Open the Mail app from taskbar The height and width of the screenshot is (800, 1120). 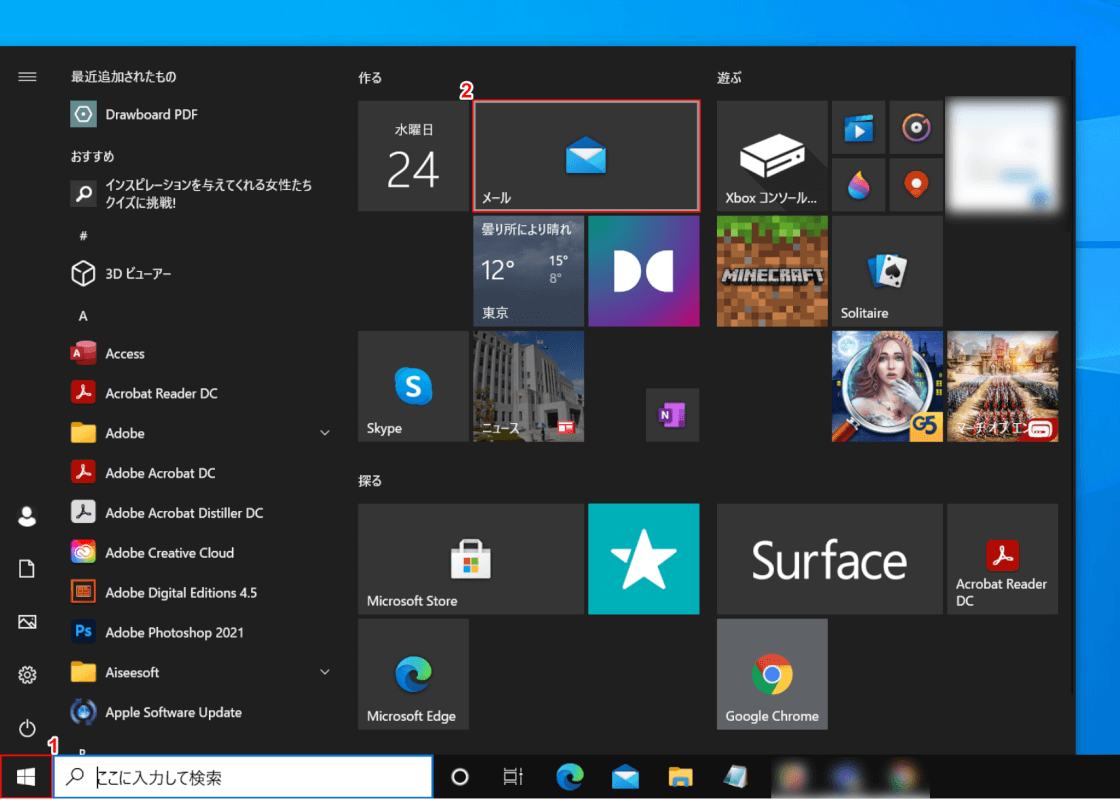625,776
